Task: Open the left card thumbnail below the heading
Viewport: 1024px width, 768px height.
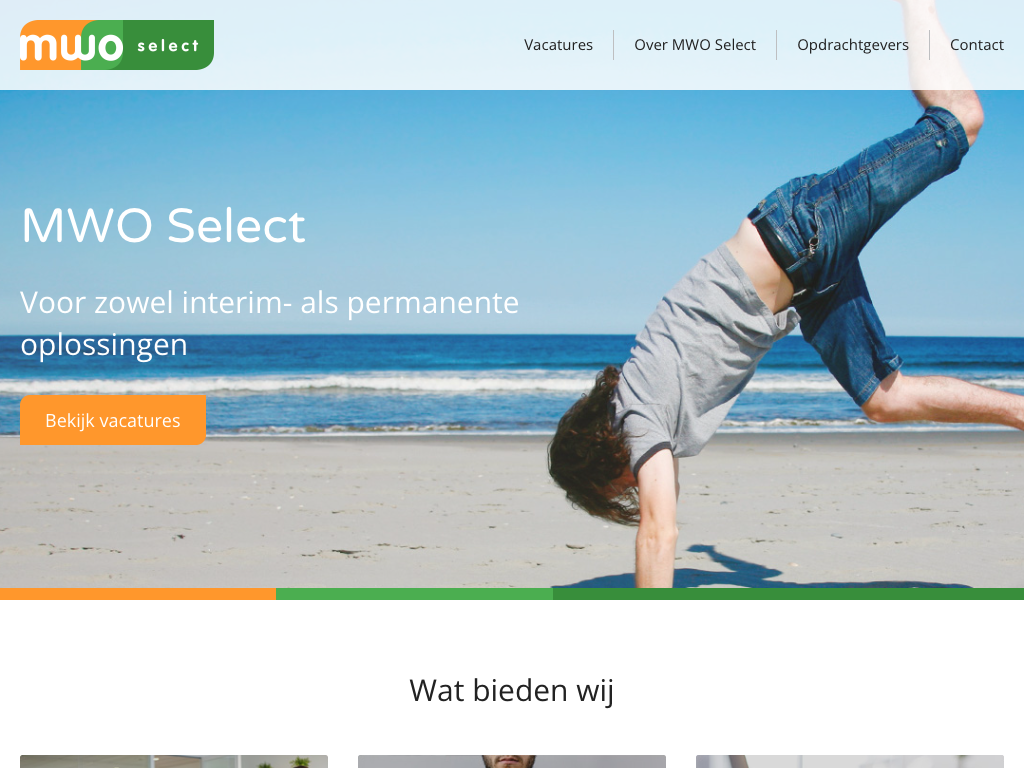Action: (x=174, y=761)
